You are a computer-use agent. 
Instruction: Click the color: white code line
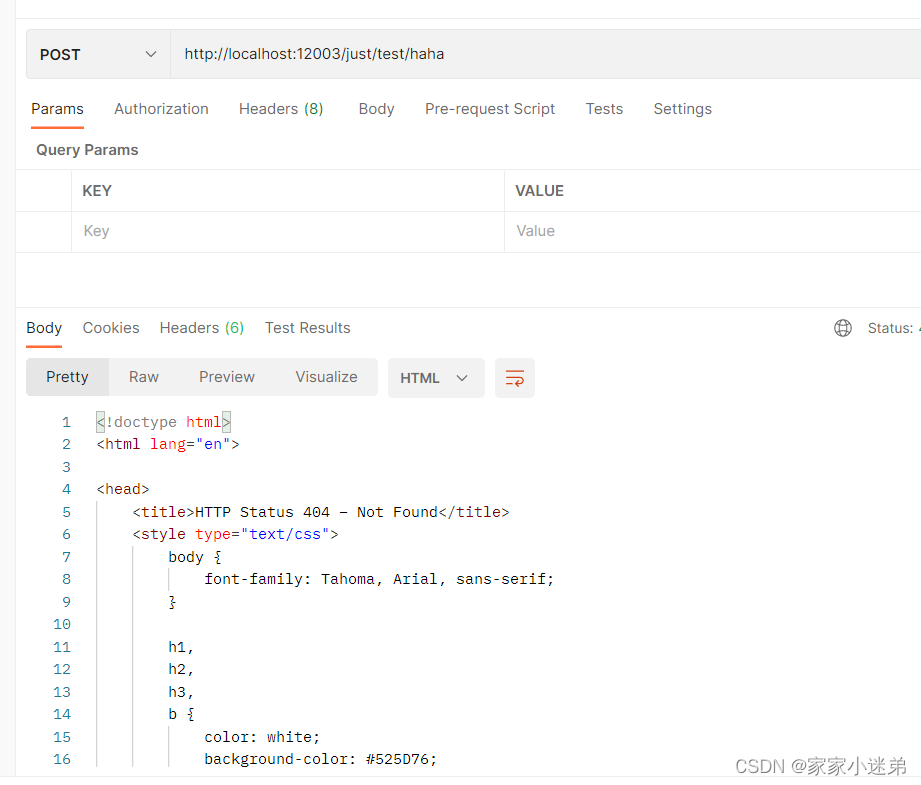262,737
